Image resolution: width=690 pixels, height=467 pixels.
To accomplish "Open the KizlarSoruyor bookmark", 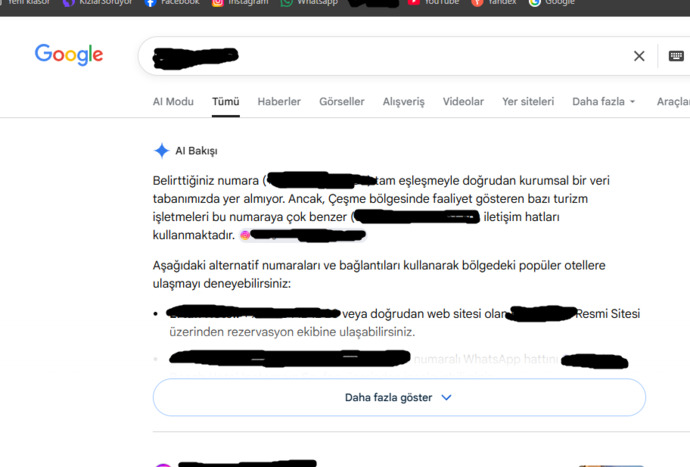I will tap(97, 3).
